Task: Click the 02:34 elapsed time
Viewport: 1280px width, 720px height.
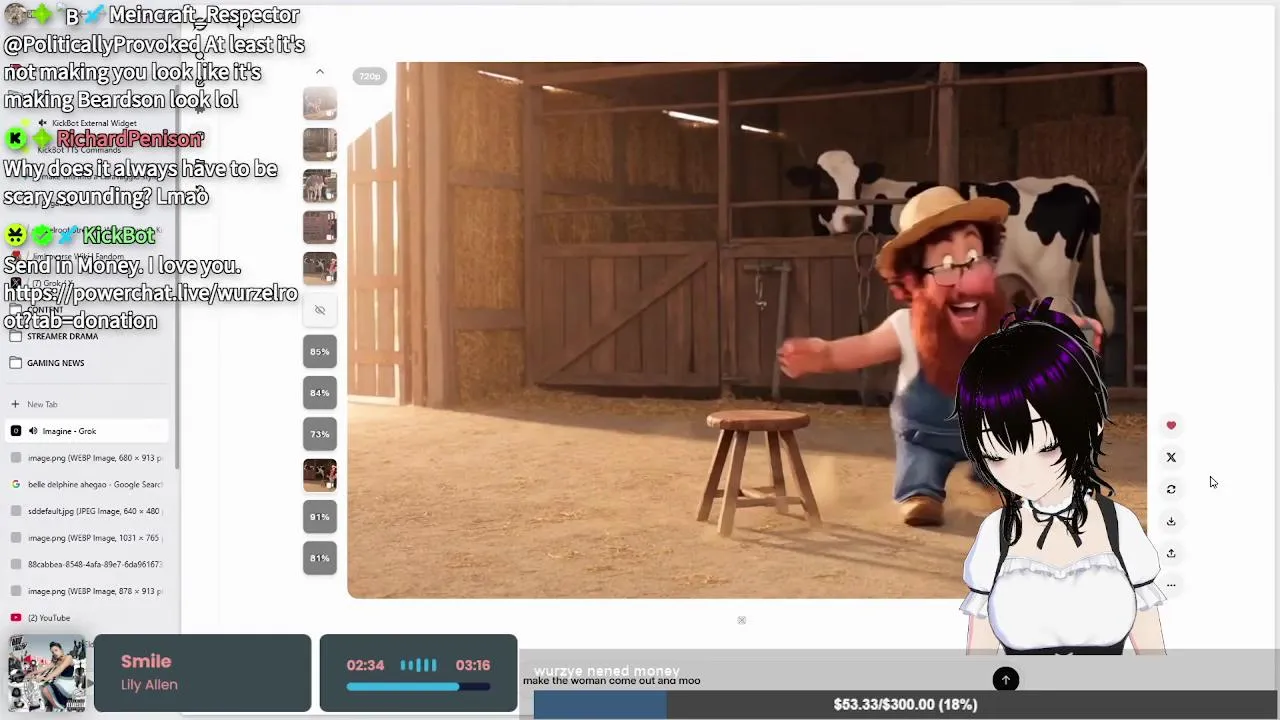Action: point(365,665)
